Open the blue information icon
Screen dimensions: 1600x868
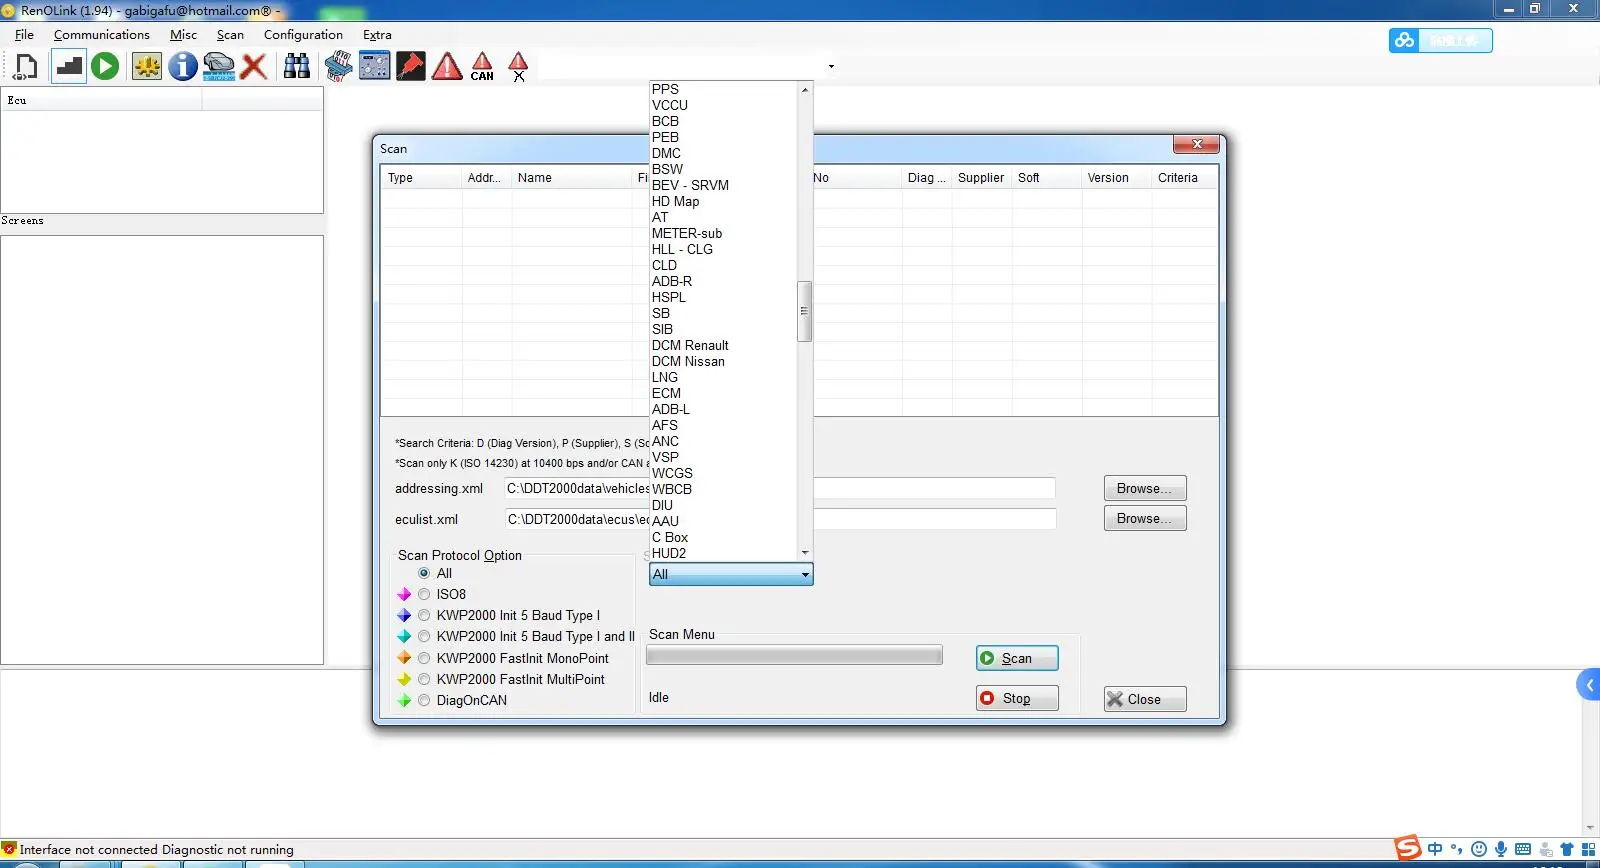point(183,67)
